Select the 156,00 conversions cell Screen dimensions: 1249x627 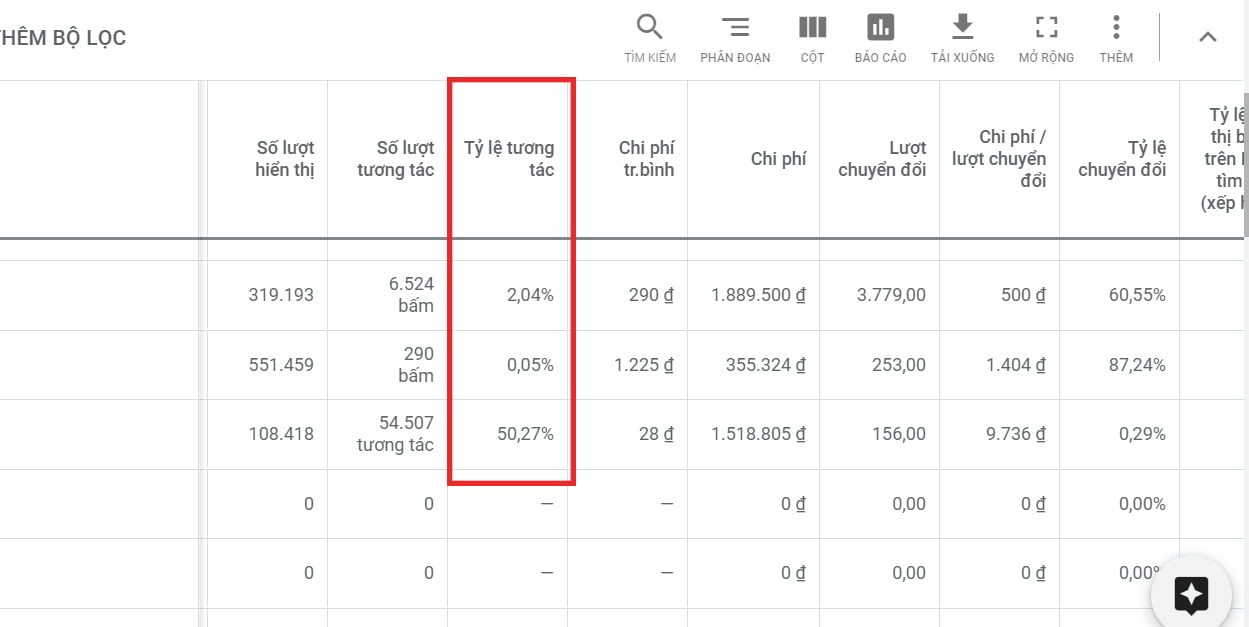[x=880, y=435]
